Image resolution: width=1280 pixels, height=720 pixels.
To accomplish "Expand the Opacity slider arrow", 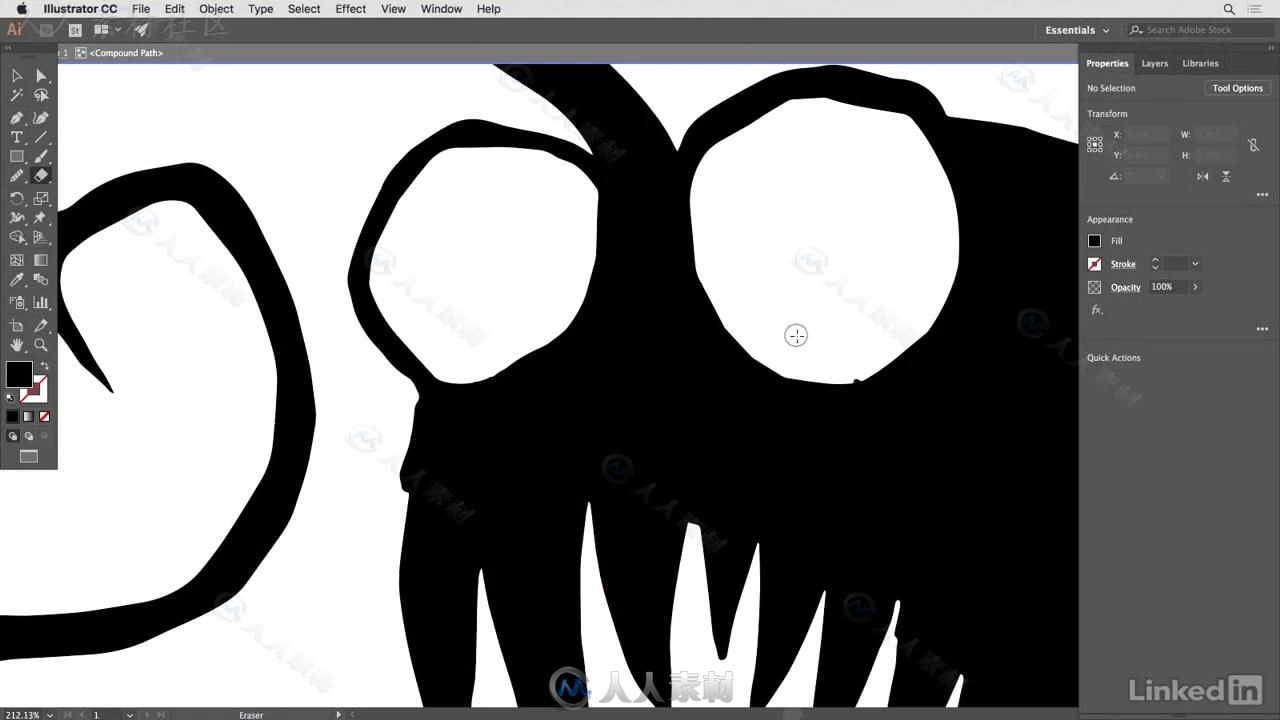I will 1195,287.
